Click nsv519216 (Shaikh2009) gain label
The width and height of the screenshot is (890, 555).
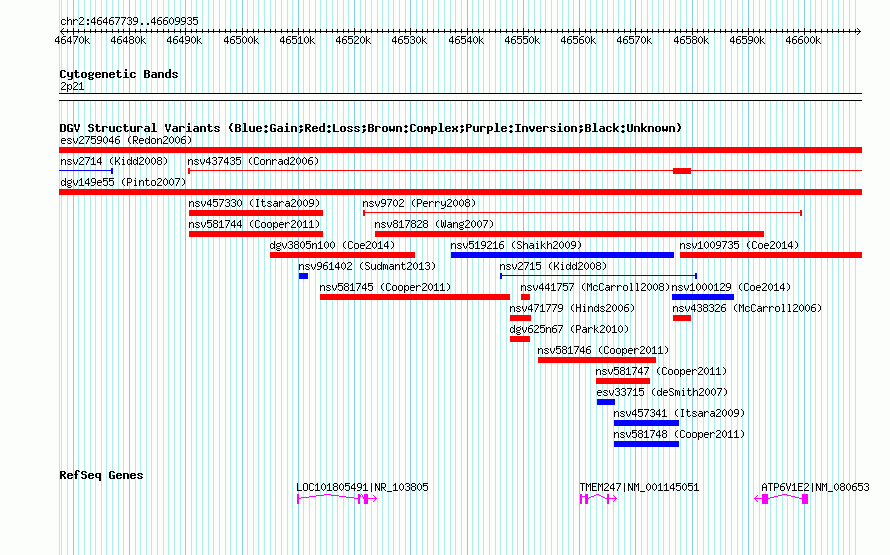(x=516, y=245)
